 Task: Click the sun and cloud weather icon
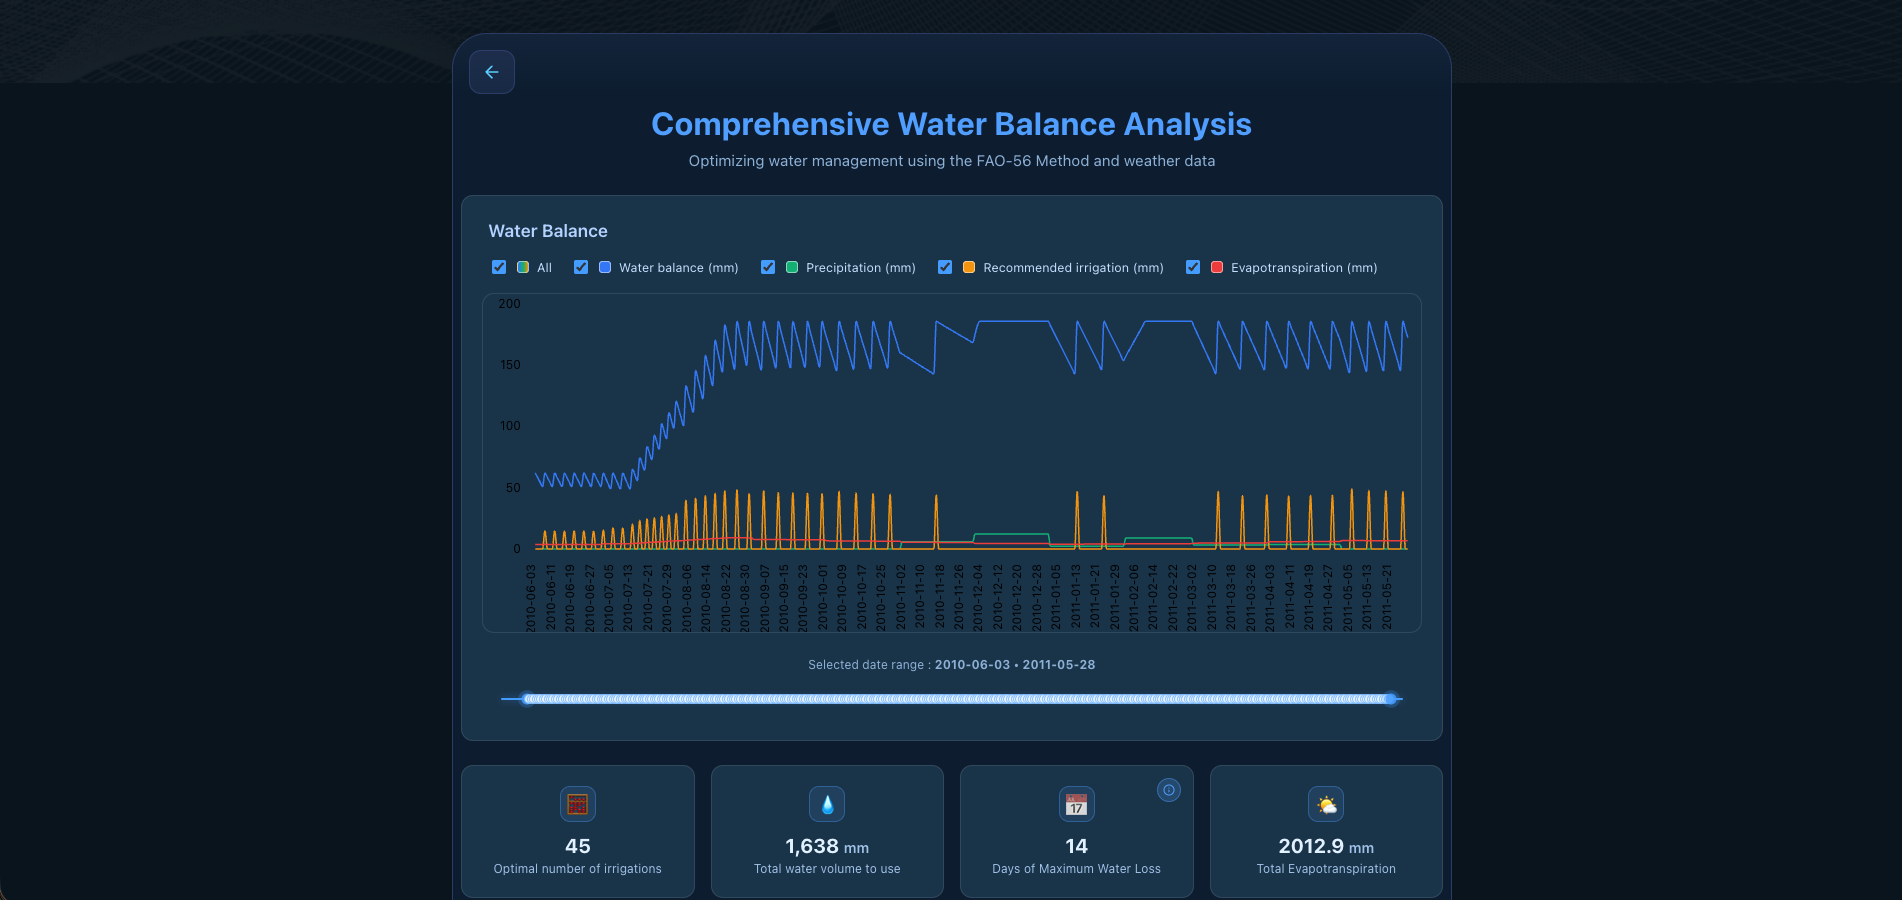point(1326,804)
